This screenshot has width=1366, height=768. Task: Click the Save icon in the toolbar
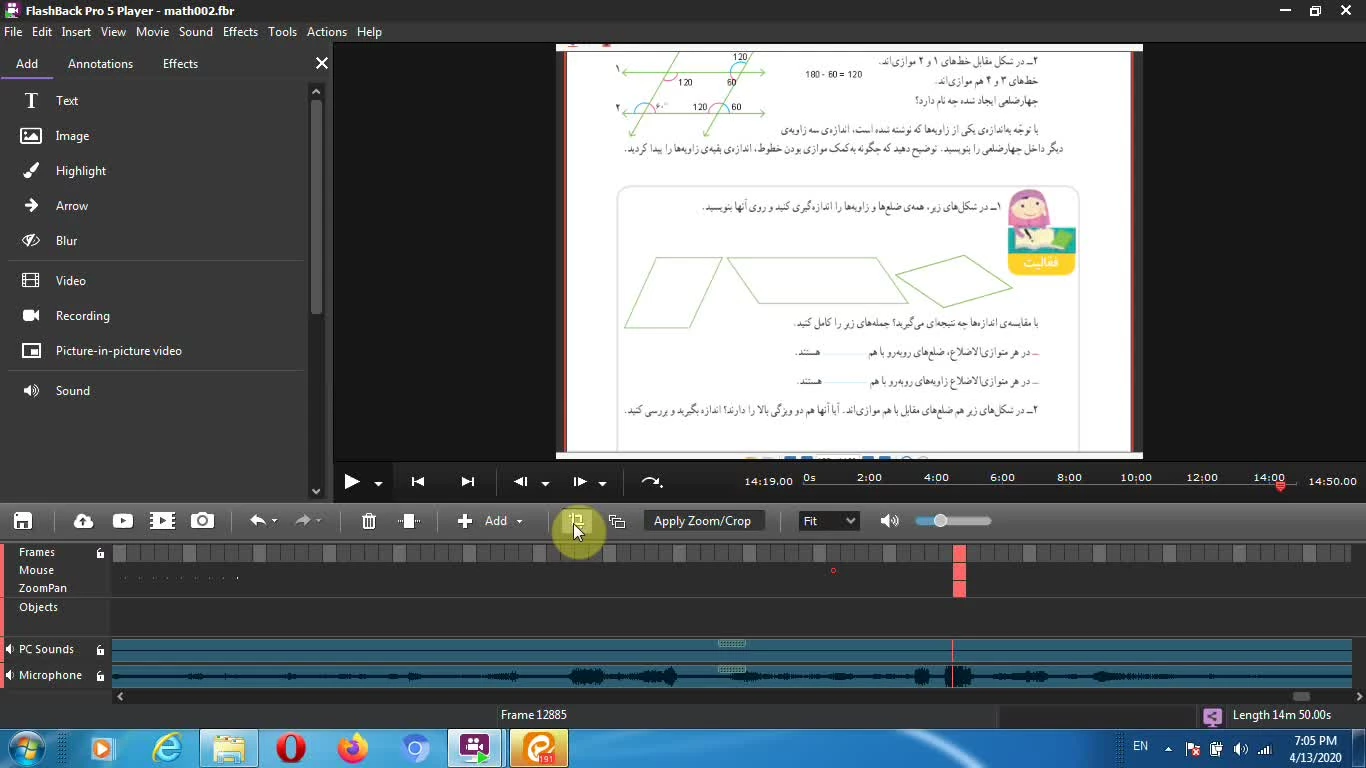coord(23,521)
